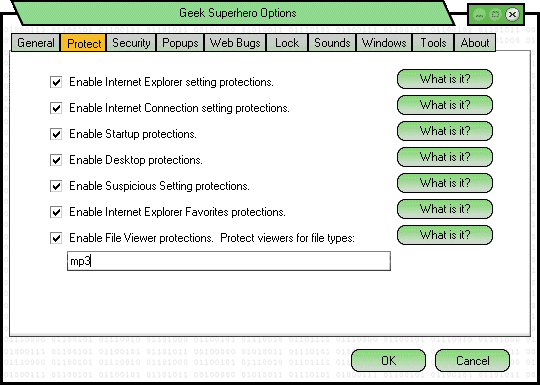The height and width of the screenshot is (385, 540).
Task: Switch to the General tab
Action: coord(35,43)
